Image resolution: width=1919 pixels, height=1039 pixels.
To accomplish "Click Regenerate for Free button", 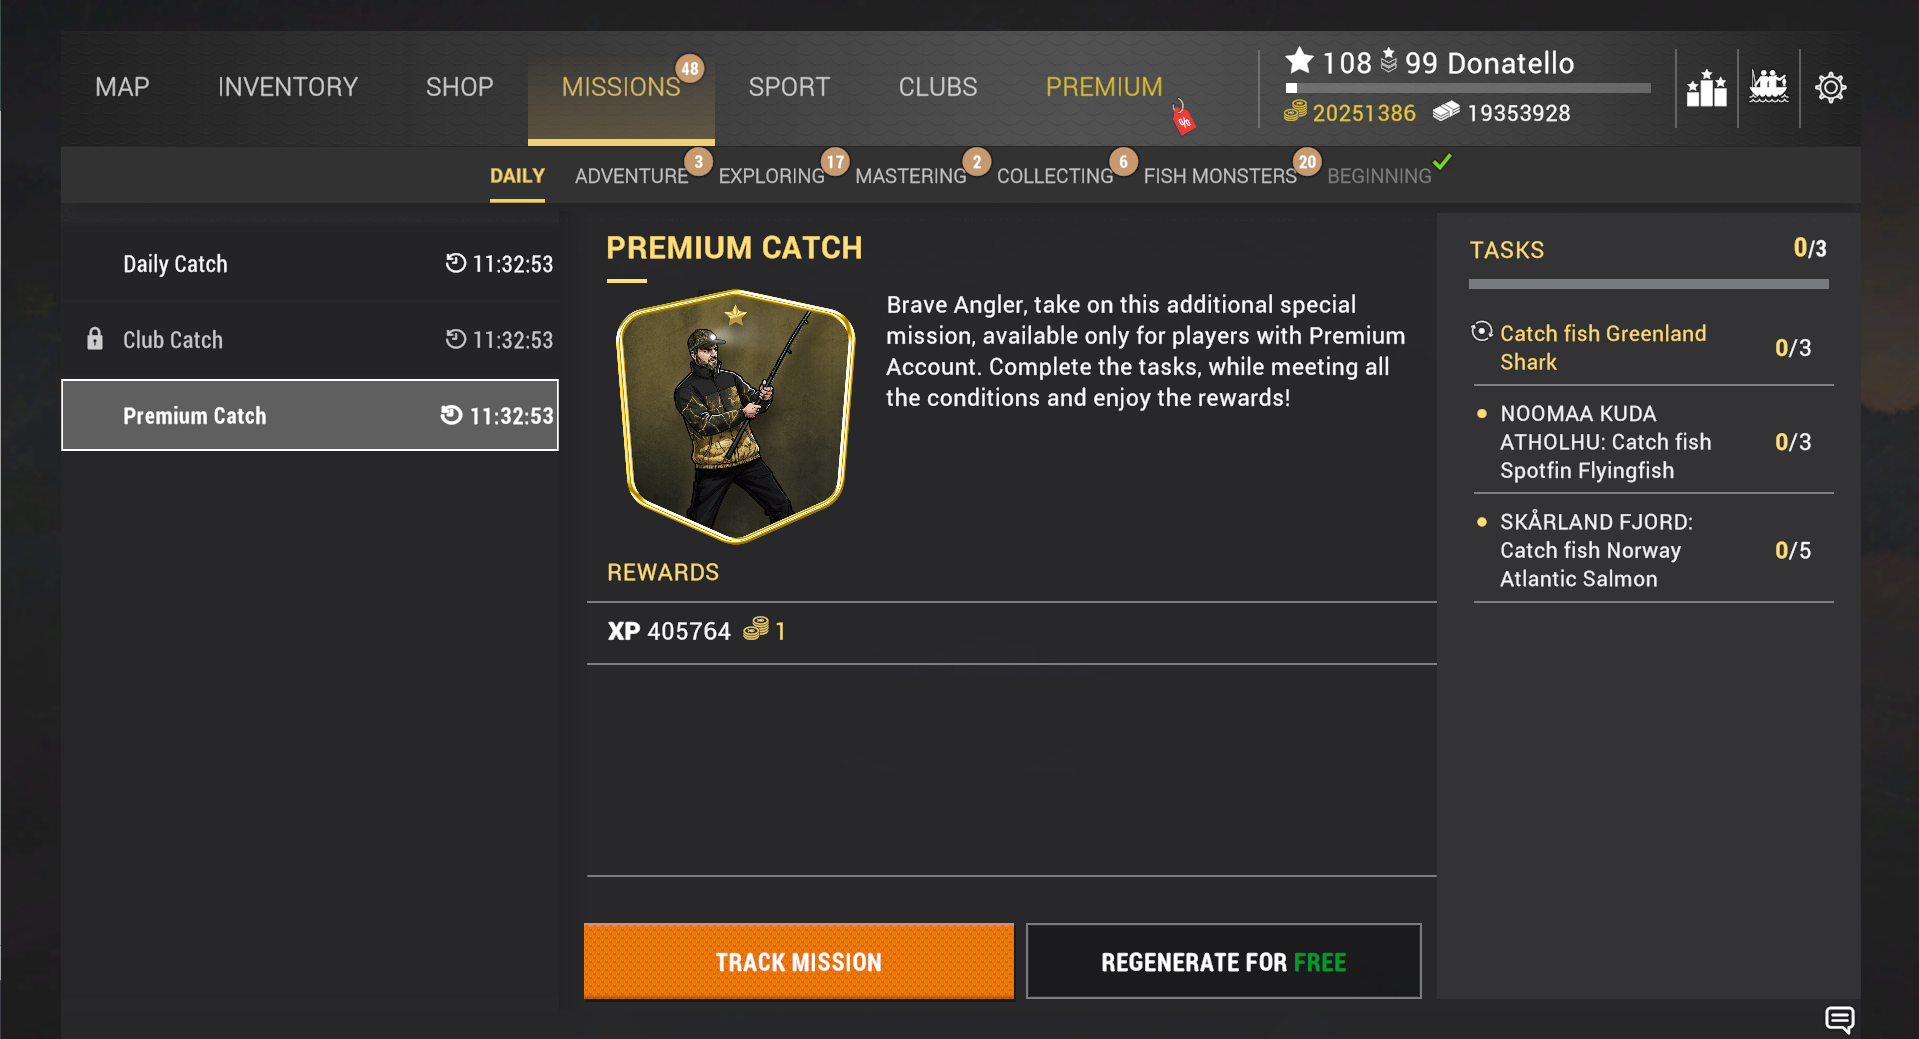I will click(1223, 961).
